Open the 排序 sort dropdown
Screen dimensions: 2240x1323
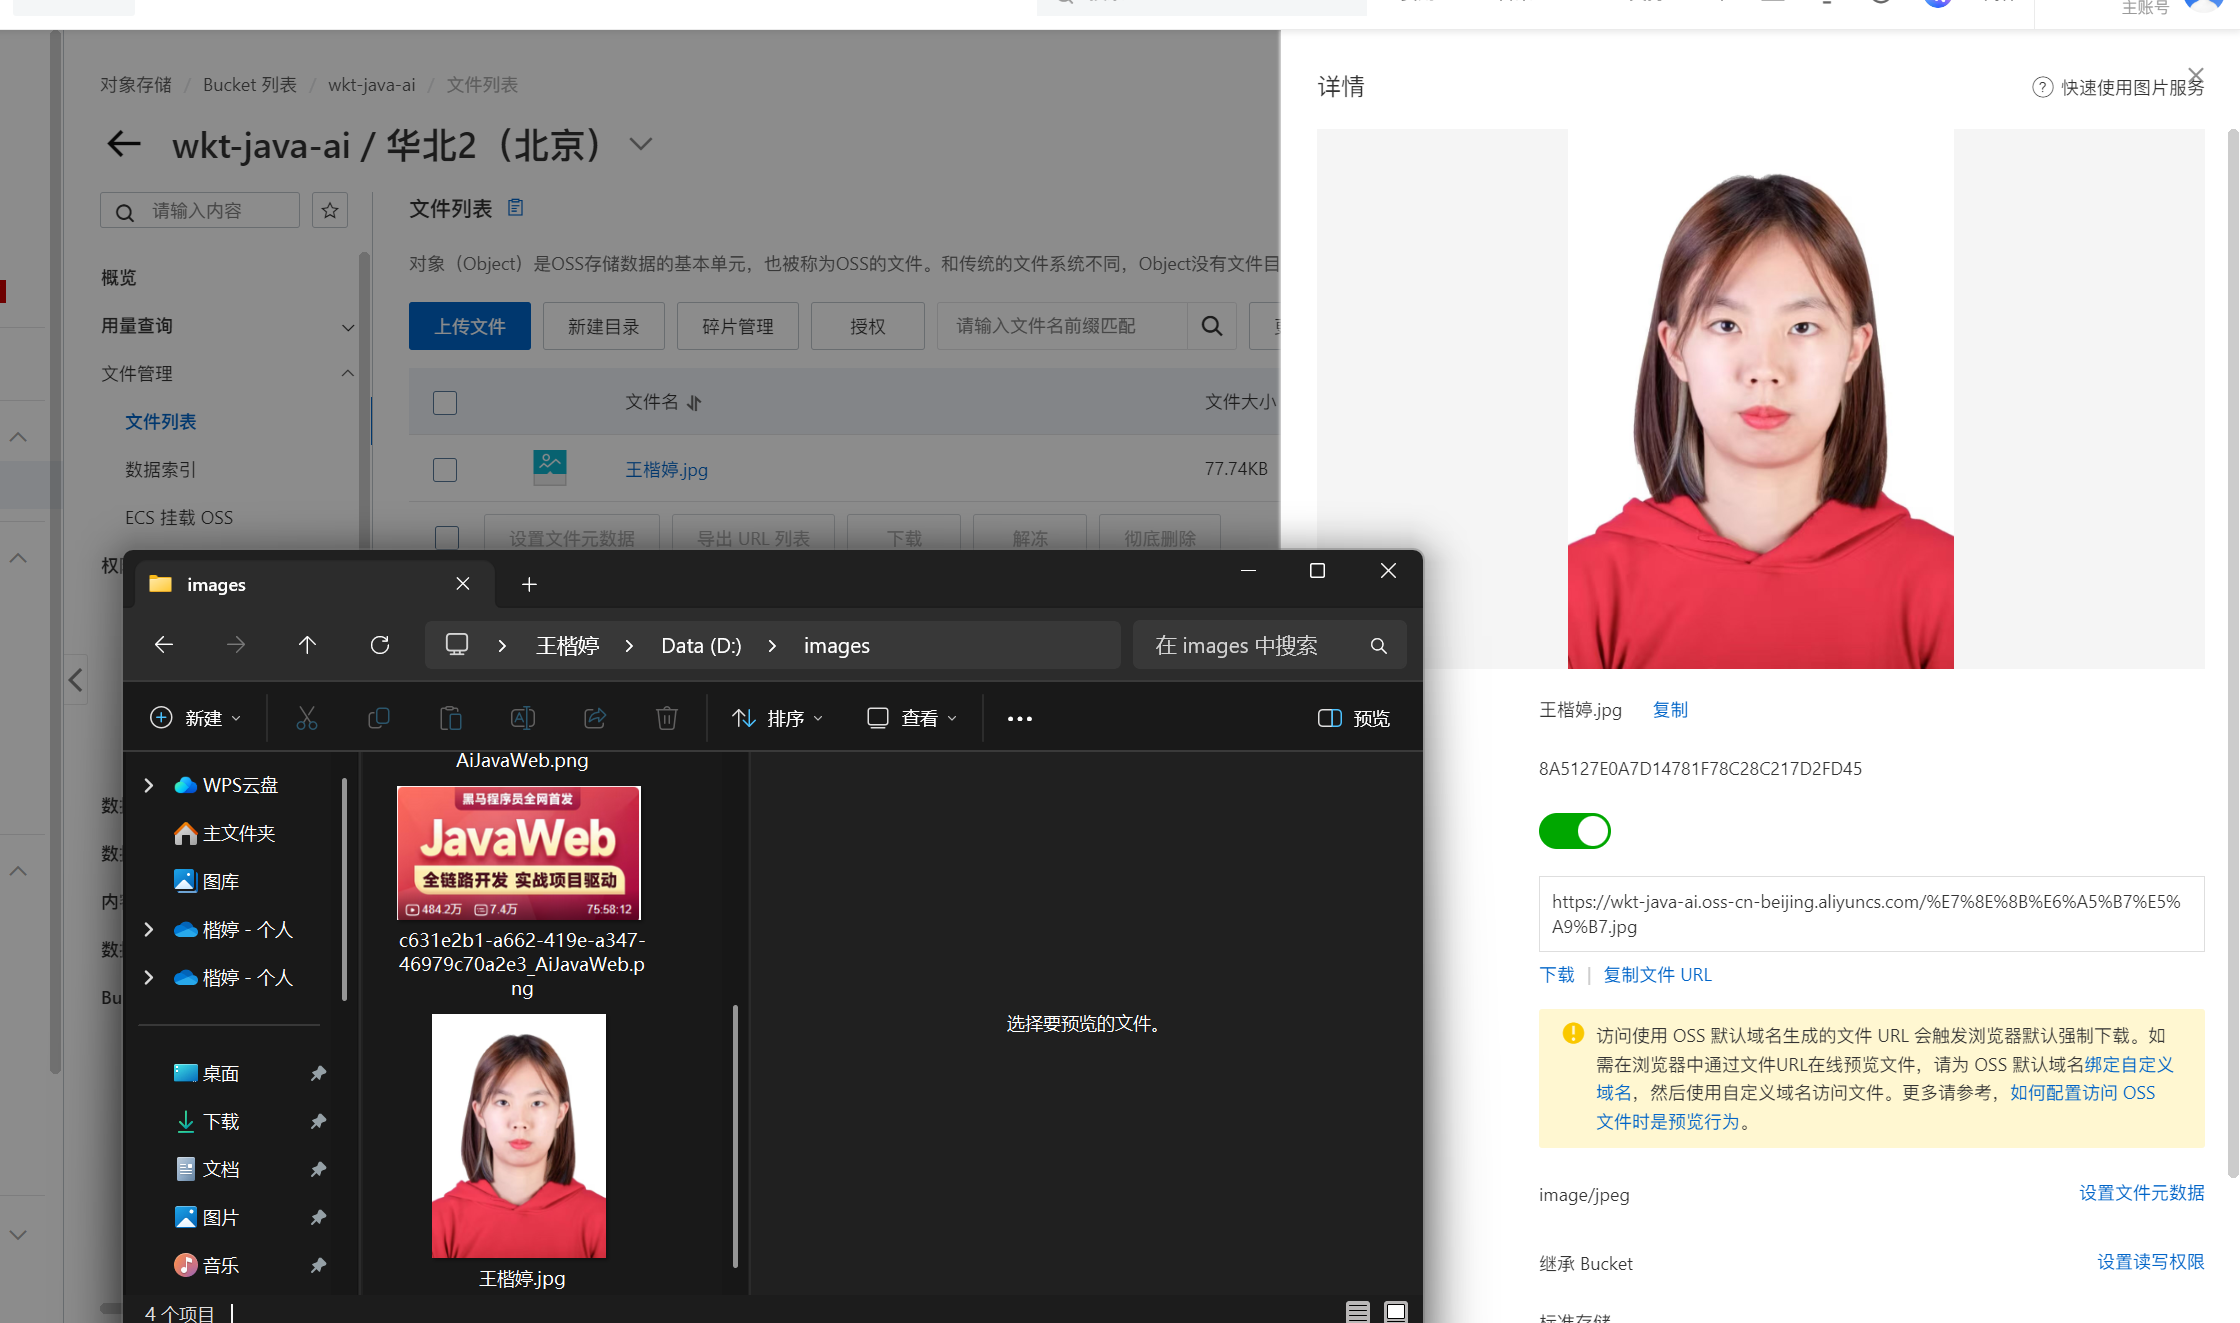click(x=778, y=718)
